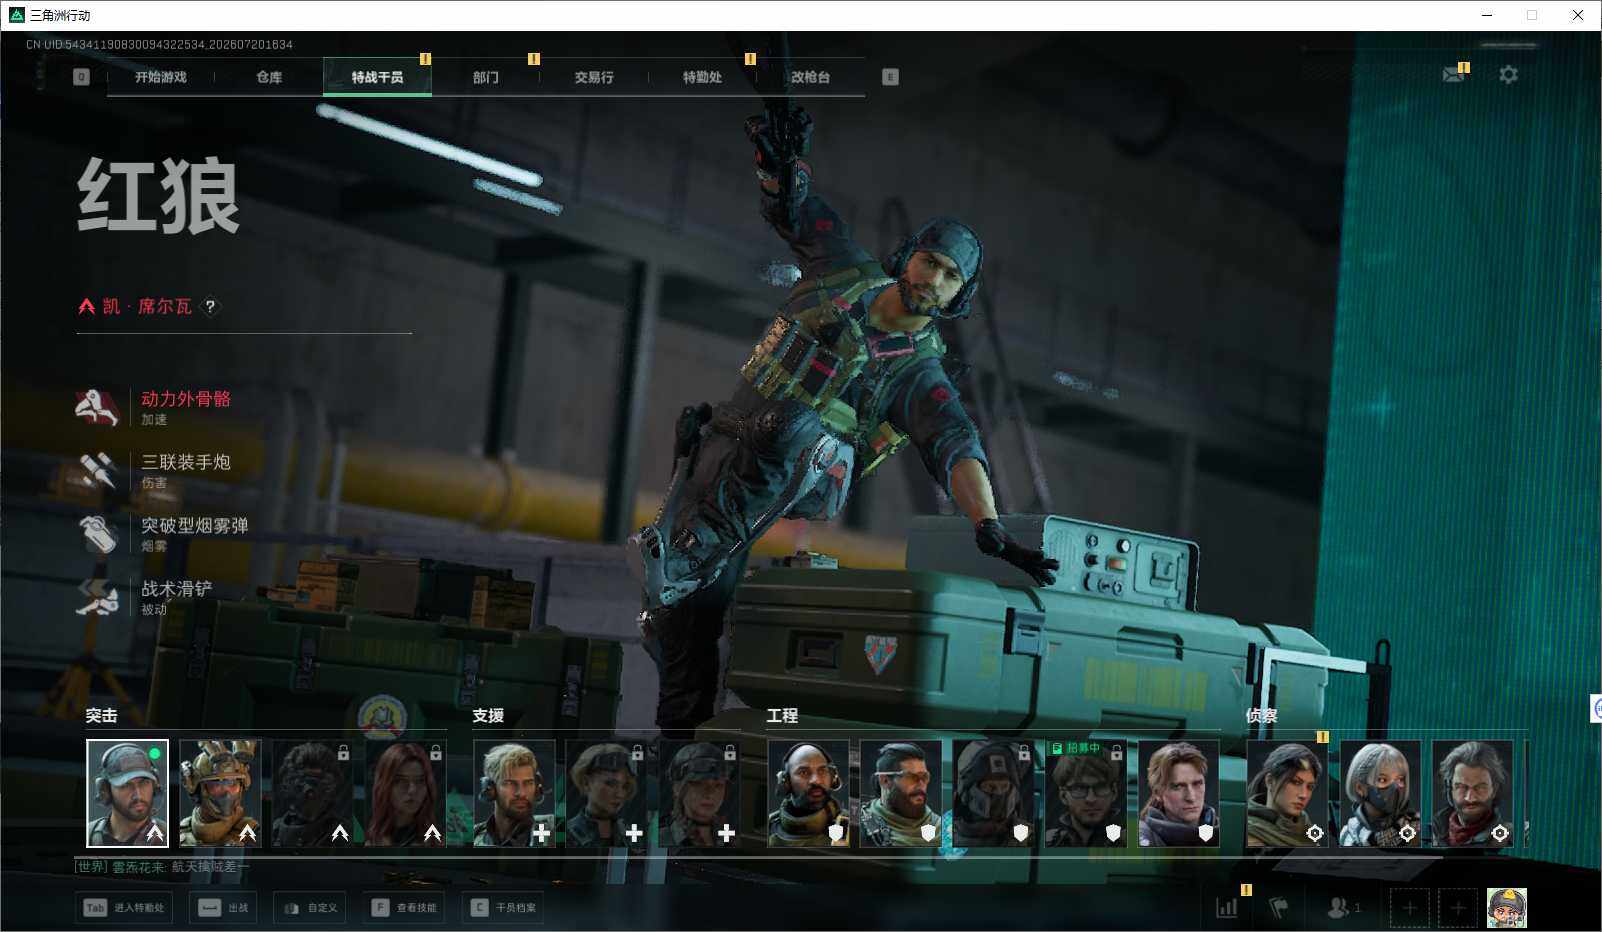Select the 动力外骨骼 skill icon
Image resolution: width=1602 pixels, height=932 pixels.
(x=98, y=407)
